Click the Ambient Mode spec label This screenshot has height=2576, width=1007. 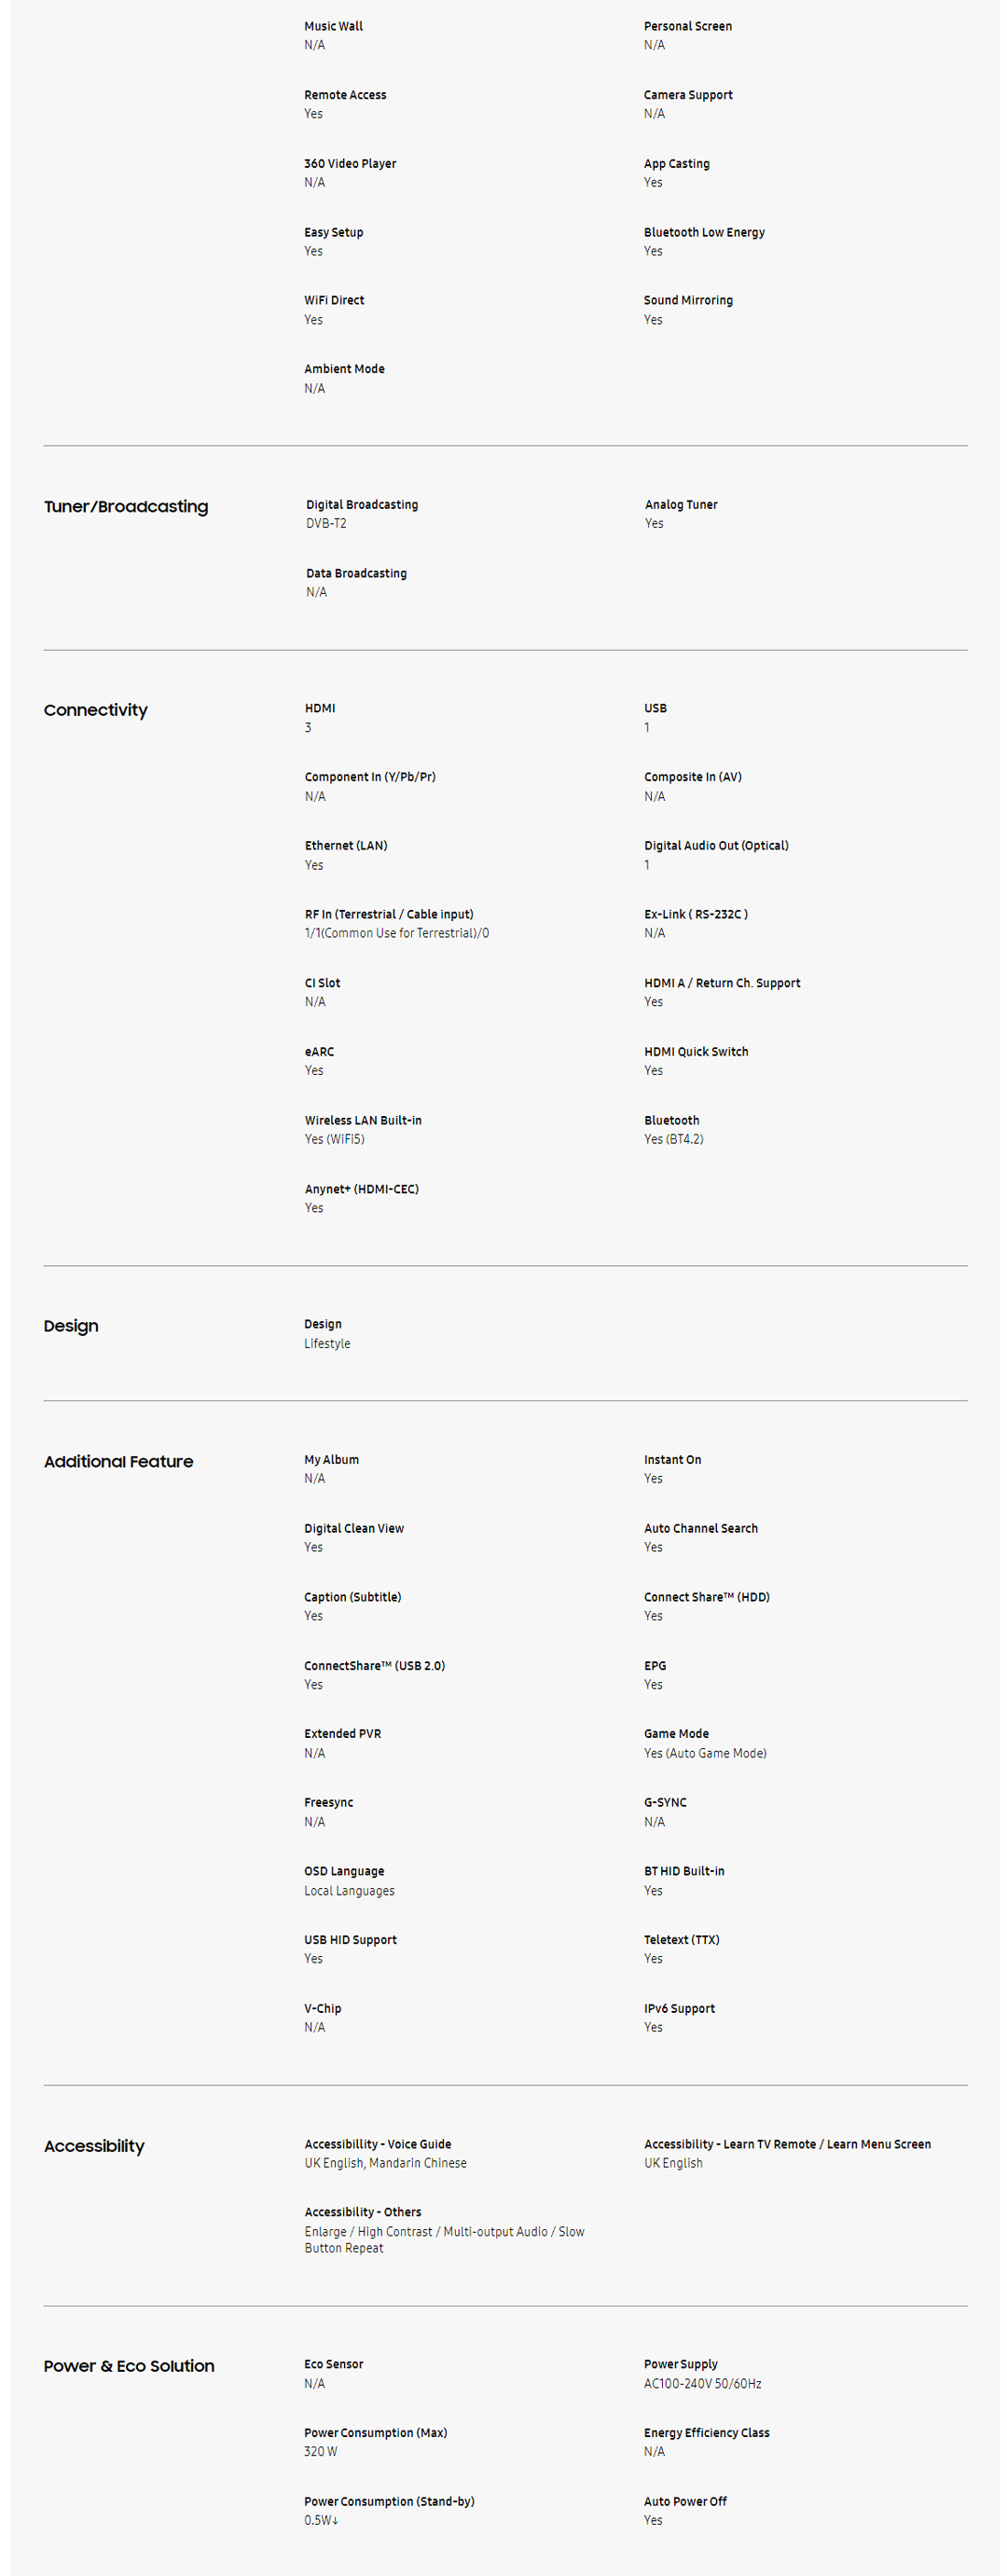pos(344,369)
